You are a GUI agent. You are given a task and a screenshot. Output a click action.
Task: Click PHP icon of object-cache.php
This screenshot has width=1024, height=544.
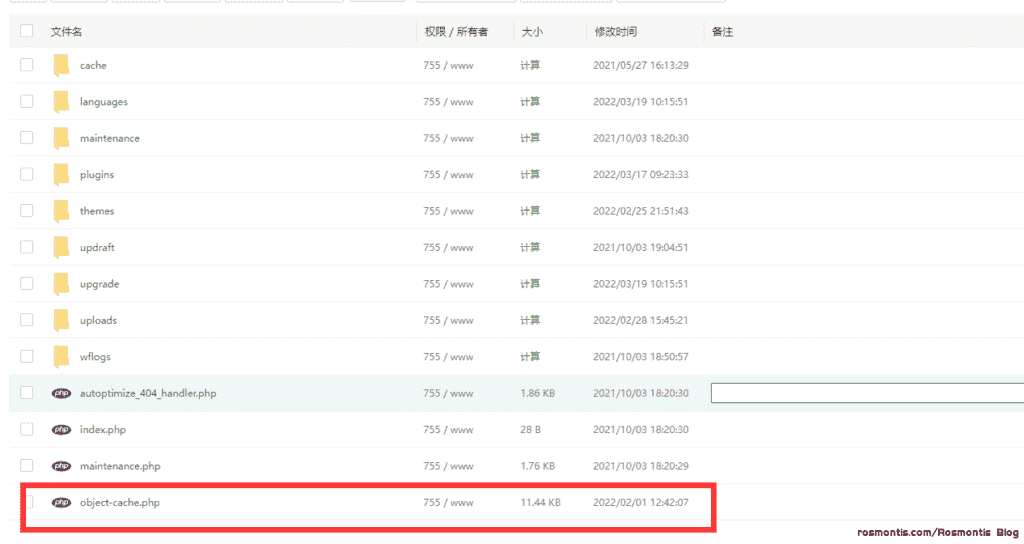click(61, 502)
